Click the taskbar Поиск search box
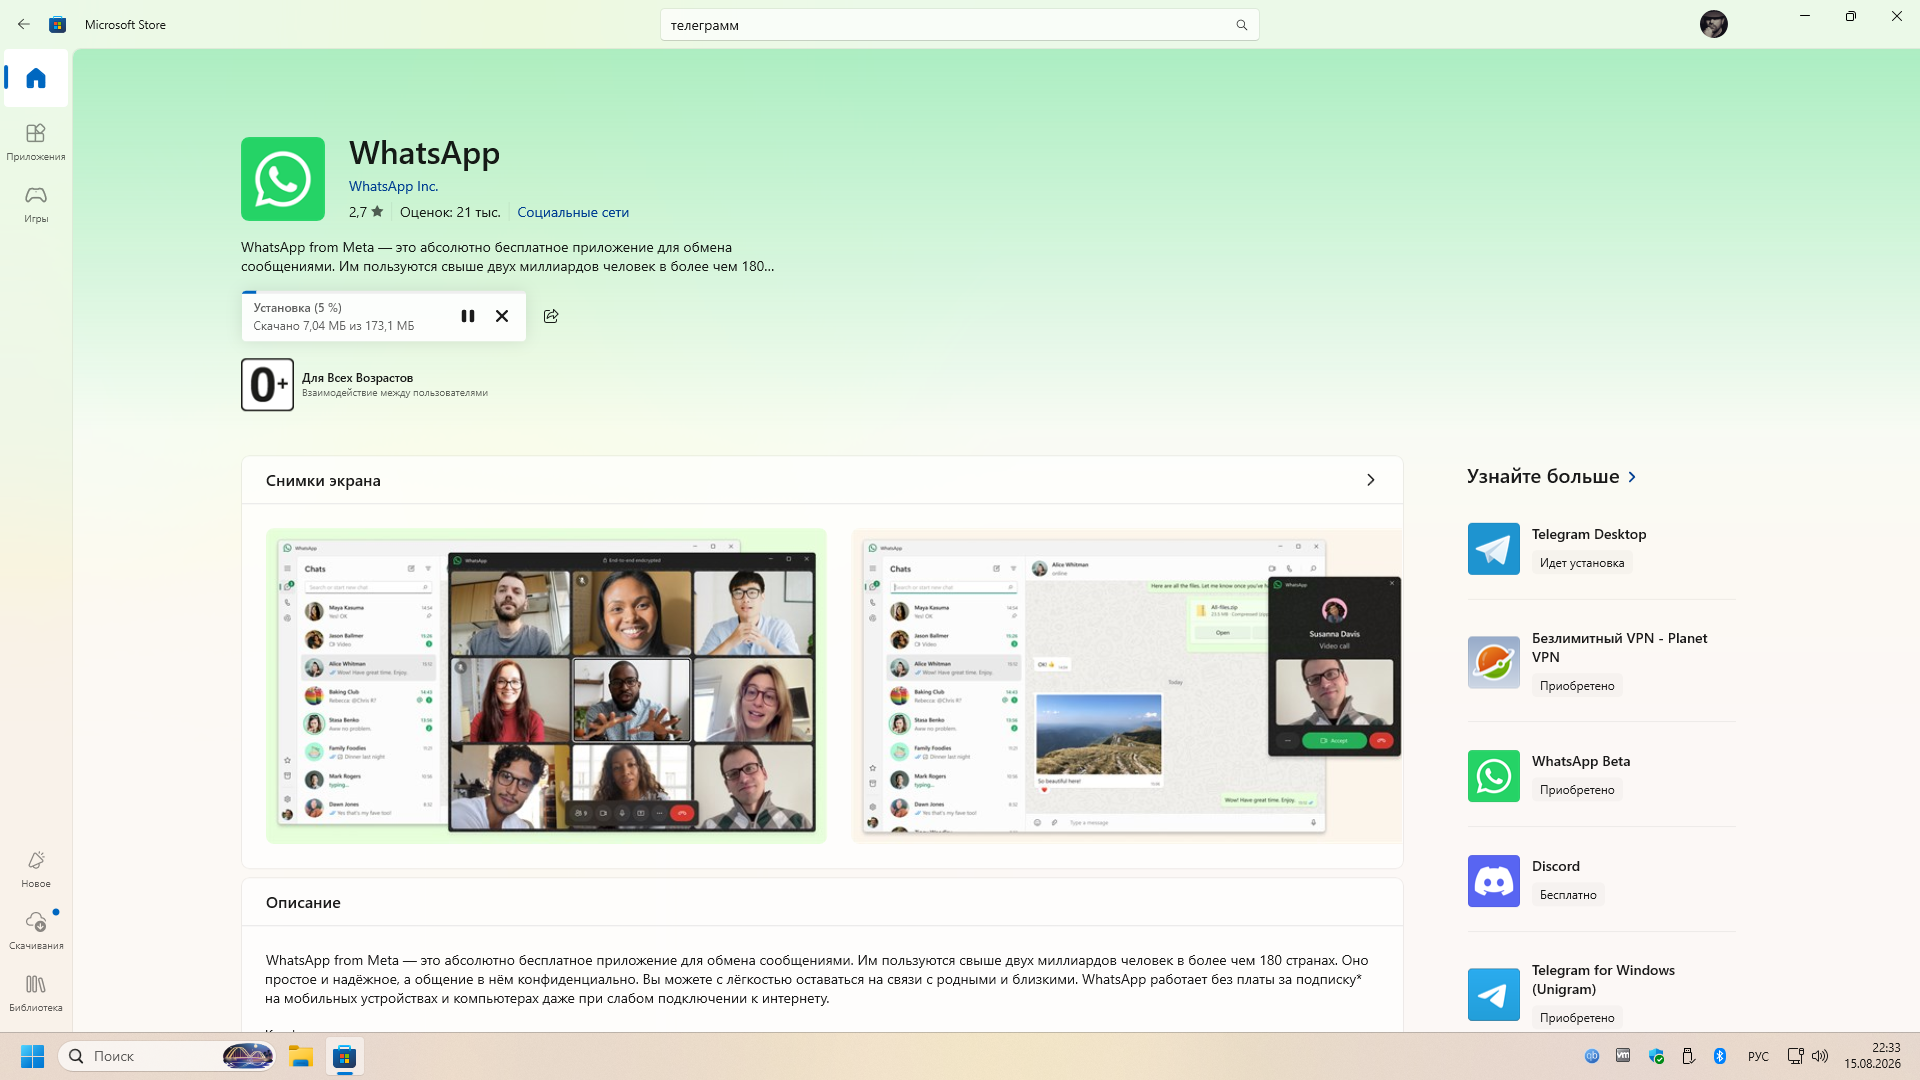The width and height of the screenshot is (1920, 1080). [x=167, y=1056]
